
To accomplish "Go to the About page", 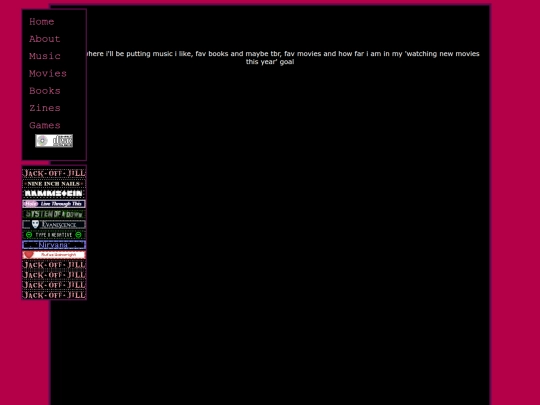I will coord(45,39).
